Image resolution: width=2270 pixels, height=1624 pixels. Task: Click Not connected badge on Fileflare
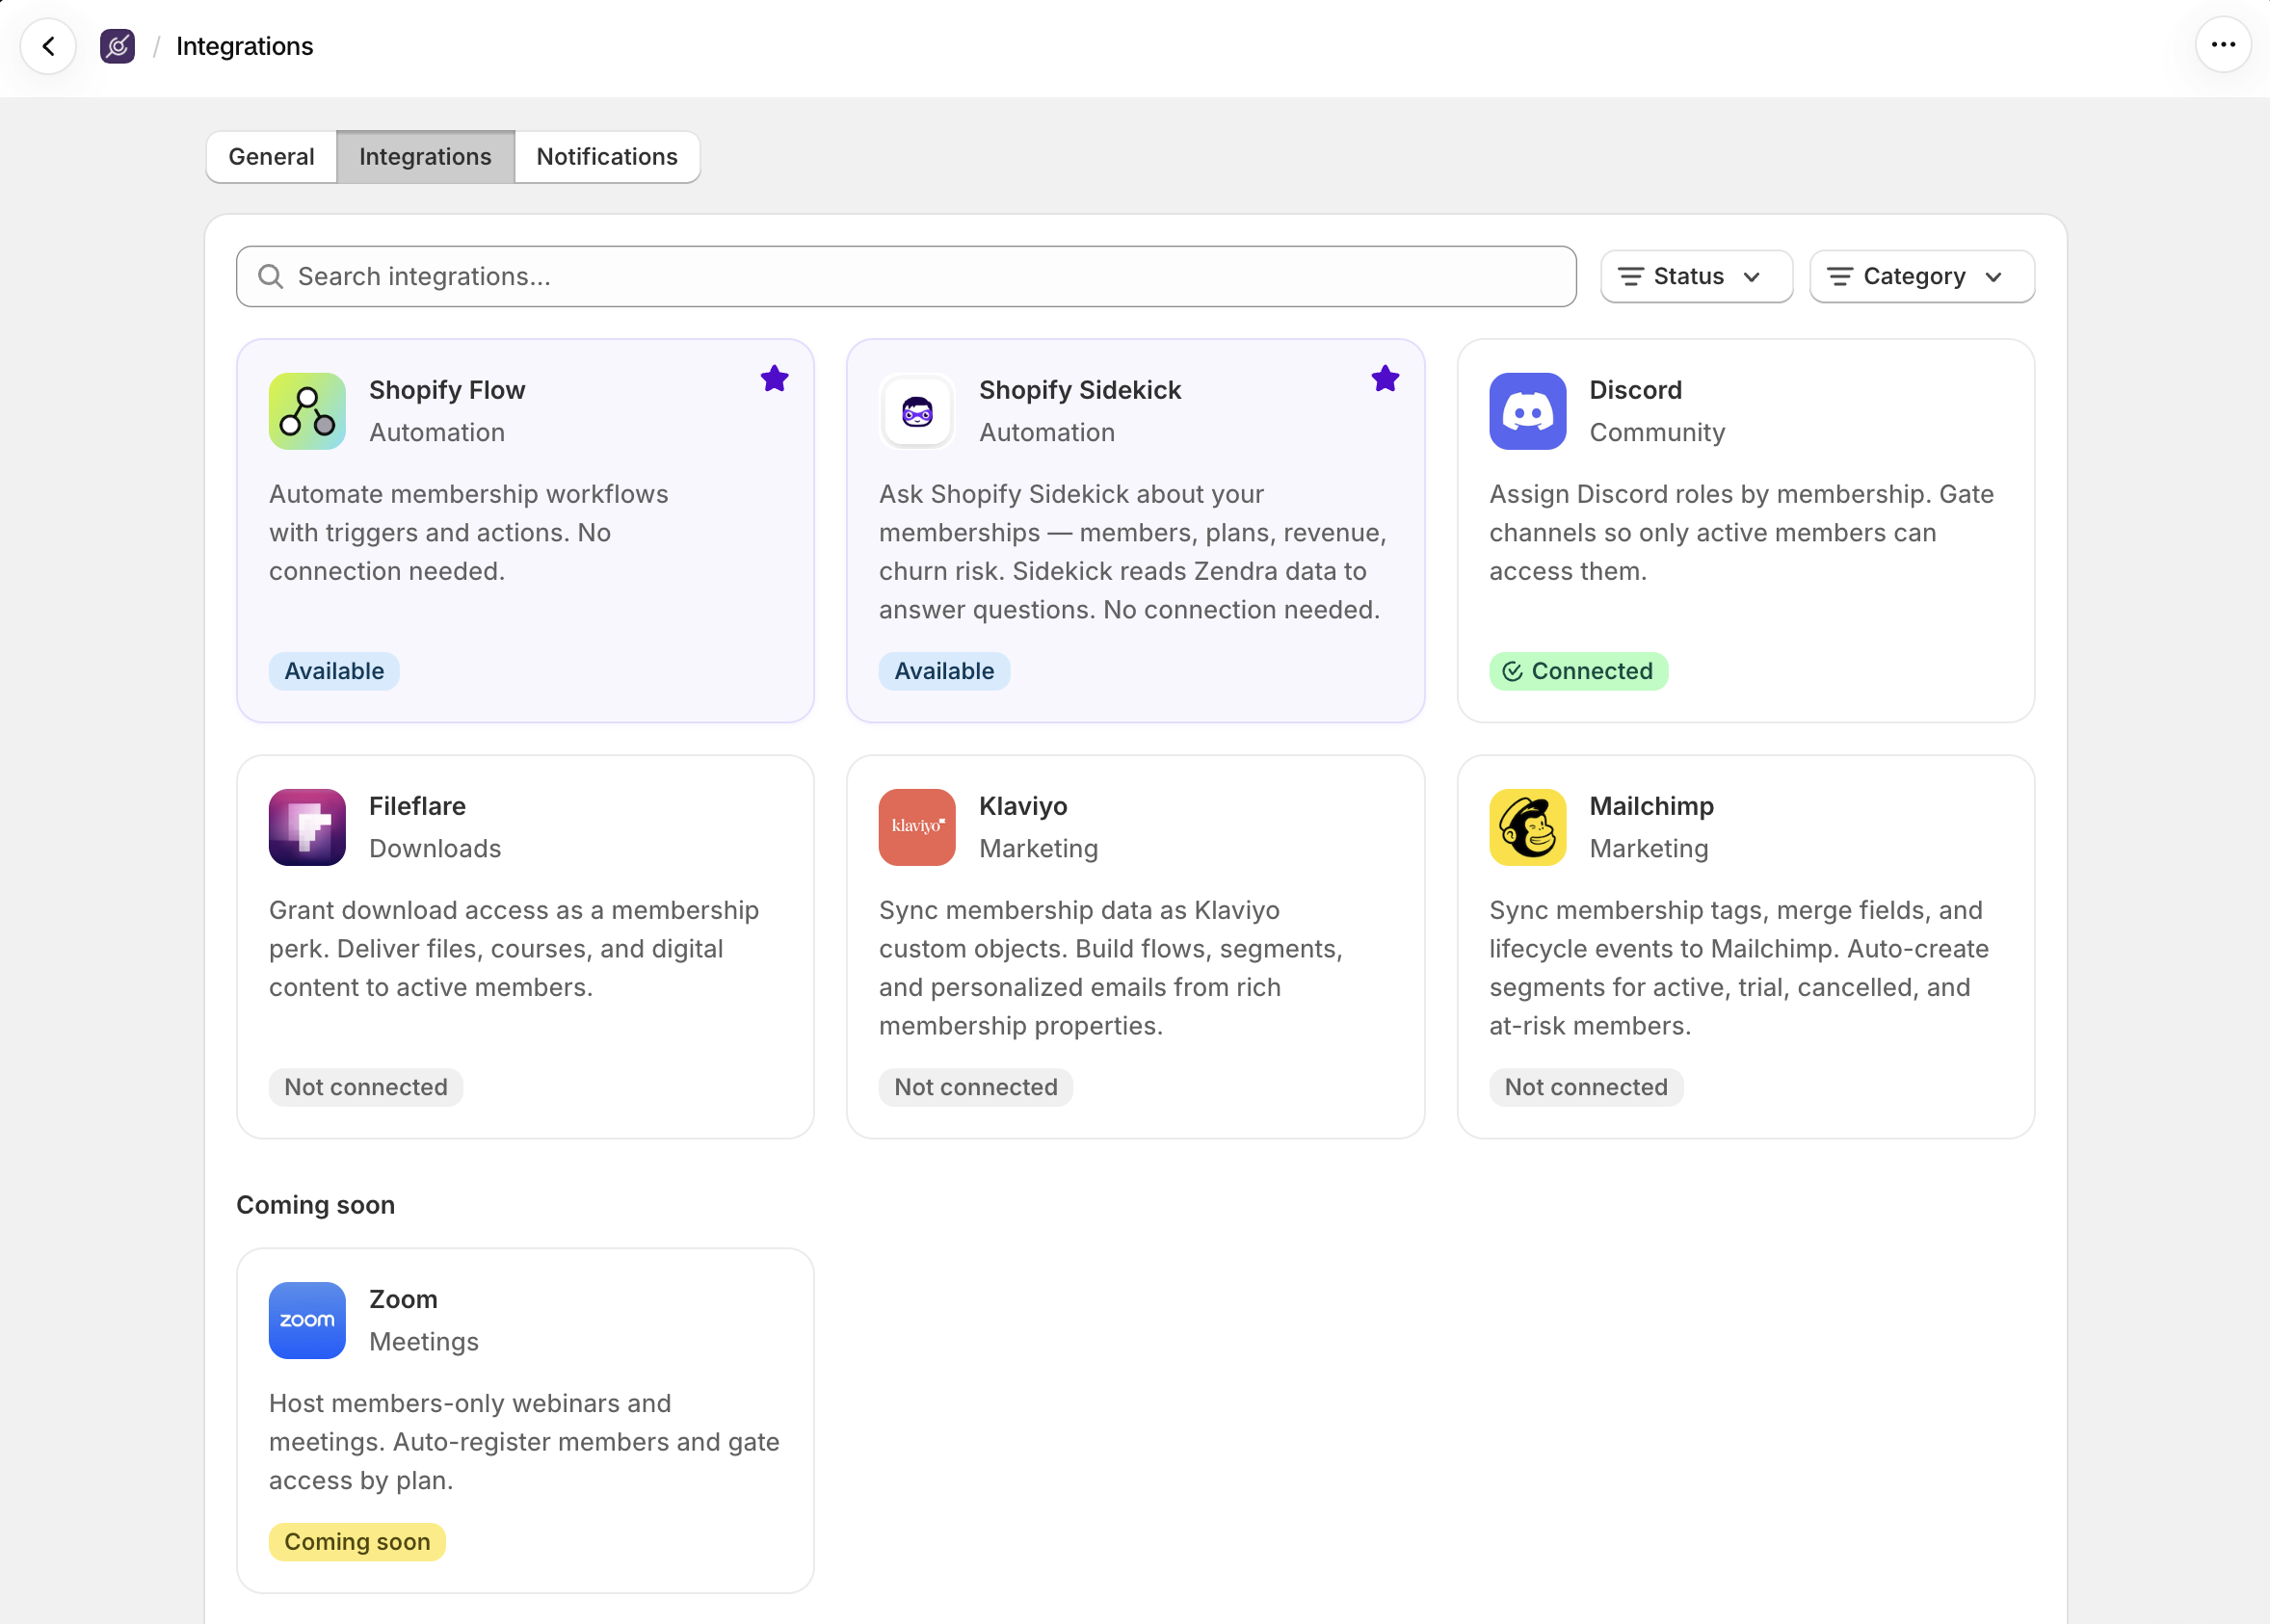coord(366,1087)
